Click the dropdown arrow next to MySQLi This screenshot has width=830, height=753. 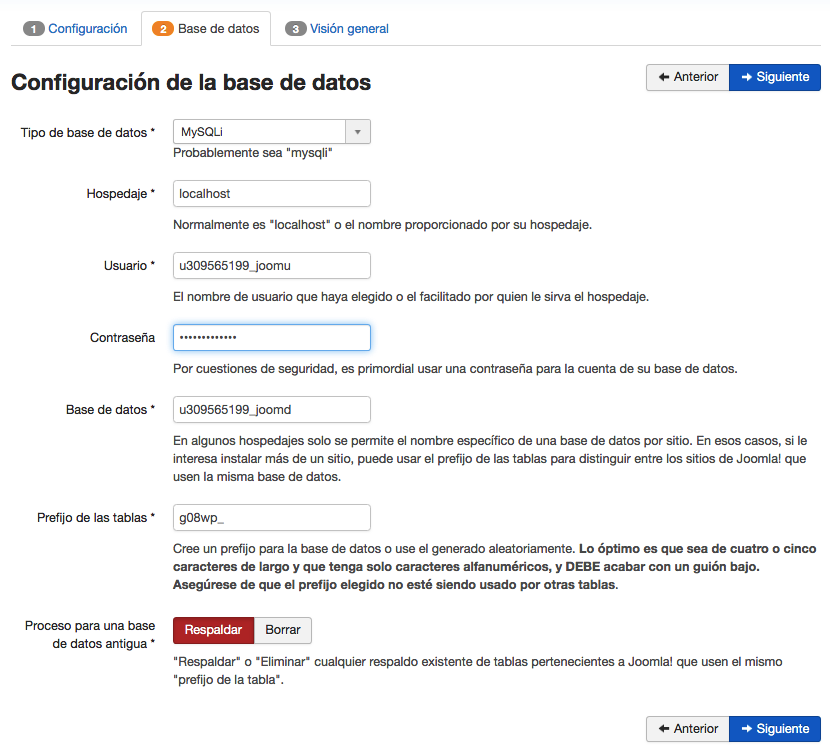pos(360,131)
